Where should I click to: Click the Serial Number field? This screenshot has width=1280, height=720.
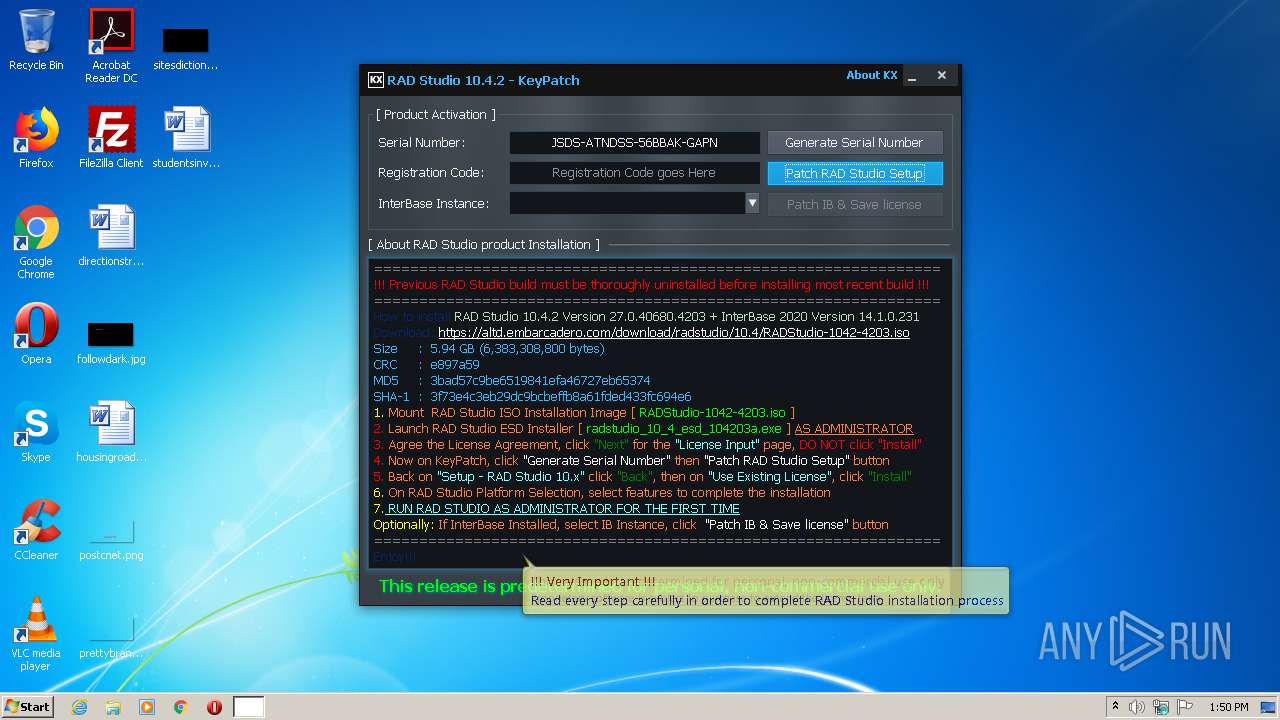635,143
